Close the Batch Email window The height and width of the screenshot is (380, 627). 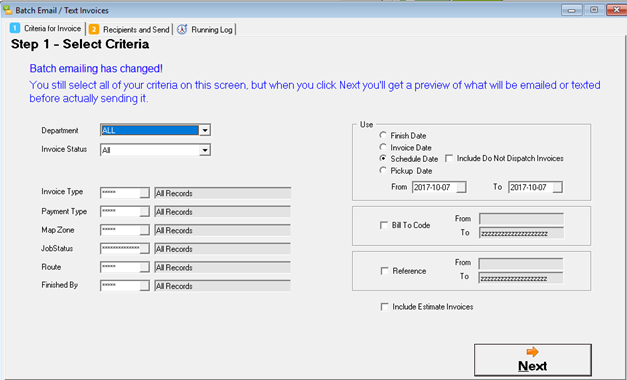(x=617, y=10)
